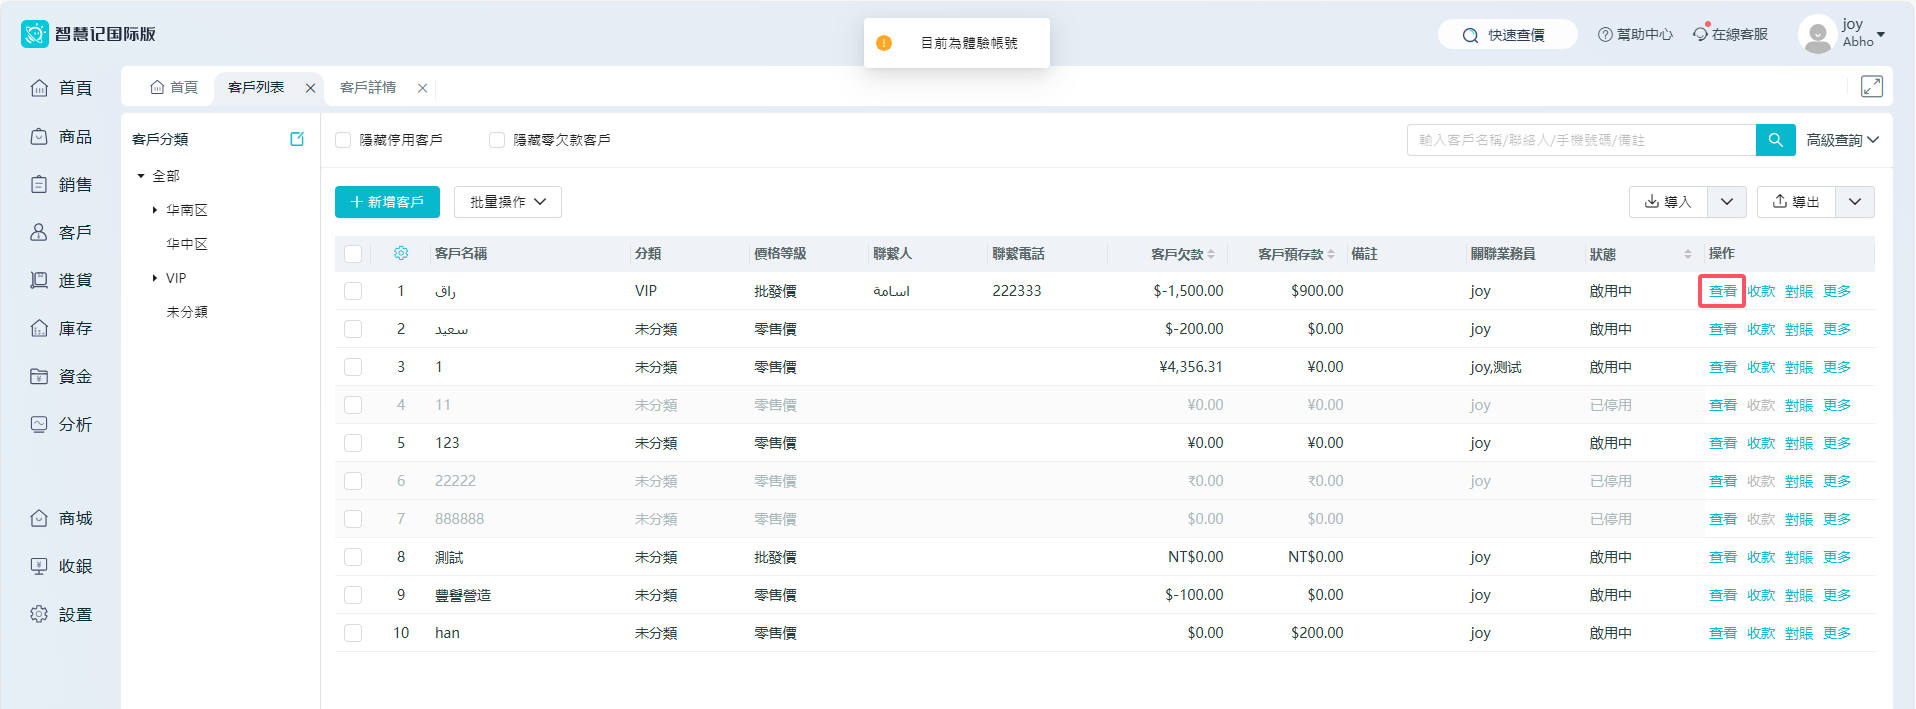Focus the customer name search field
The image size is (1916, 709).
click(1580, 140)
